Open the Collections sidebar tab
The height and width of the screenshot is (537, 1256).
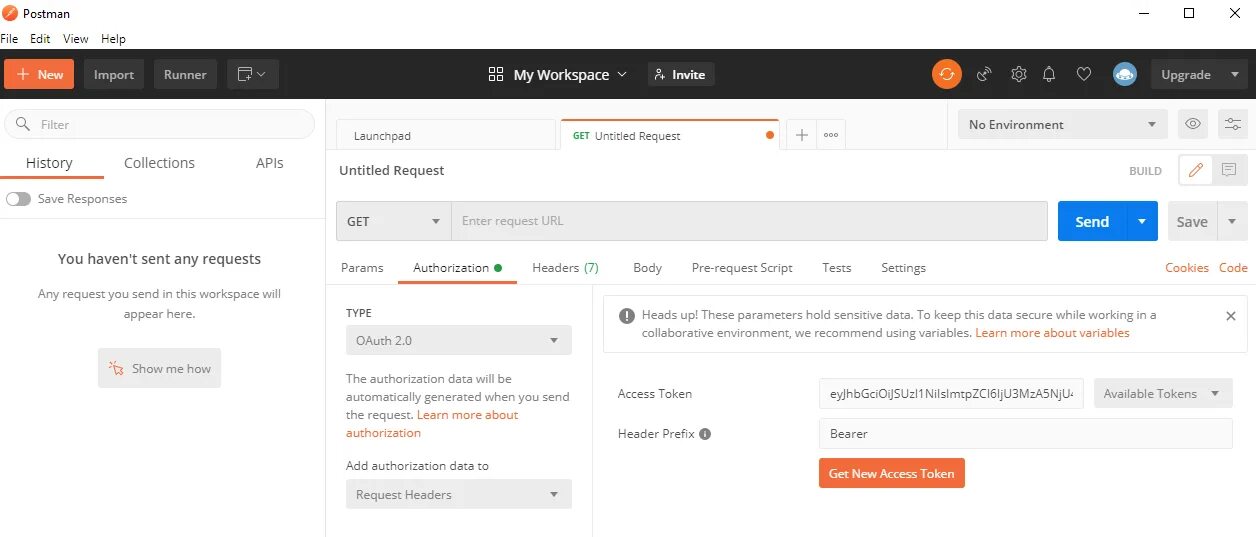coord(159,163)
